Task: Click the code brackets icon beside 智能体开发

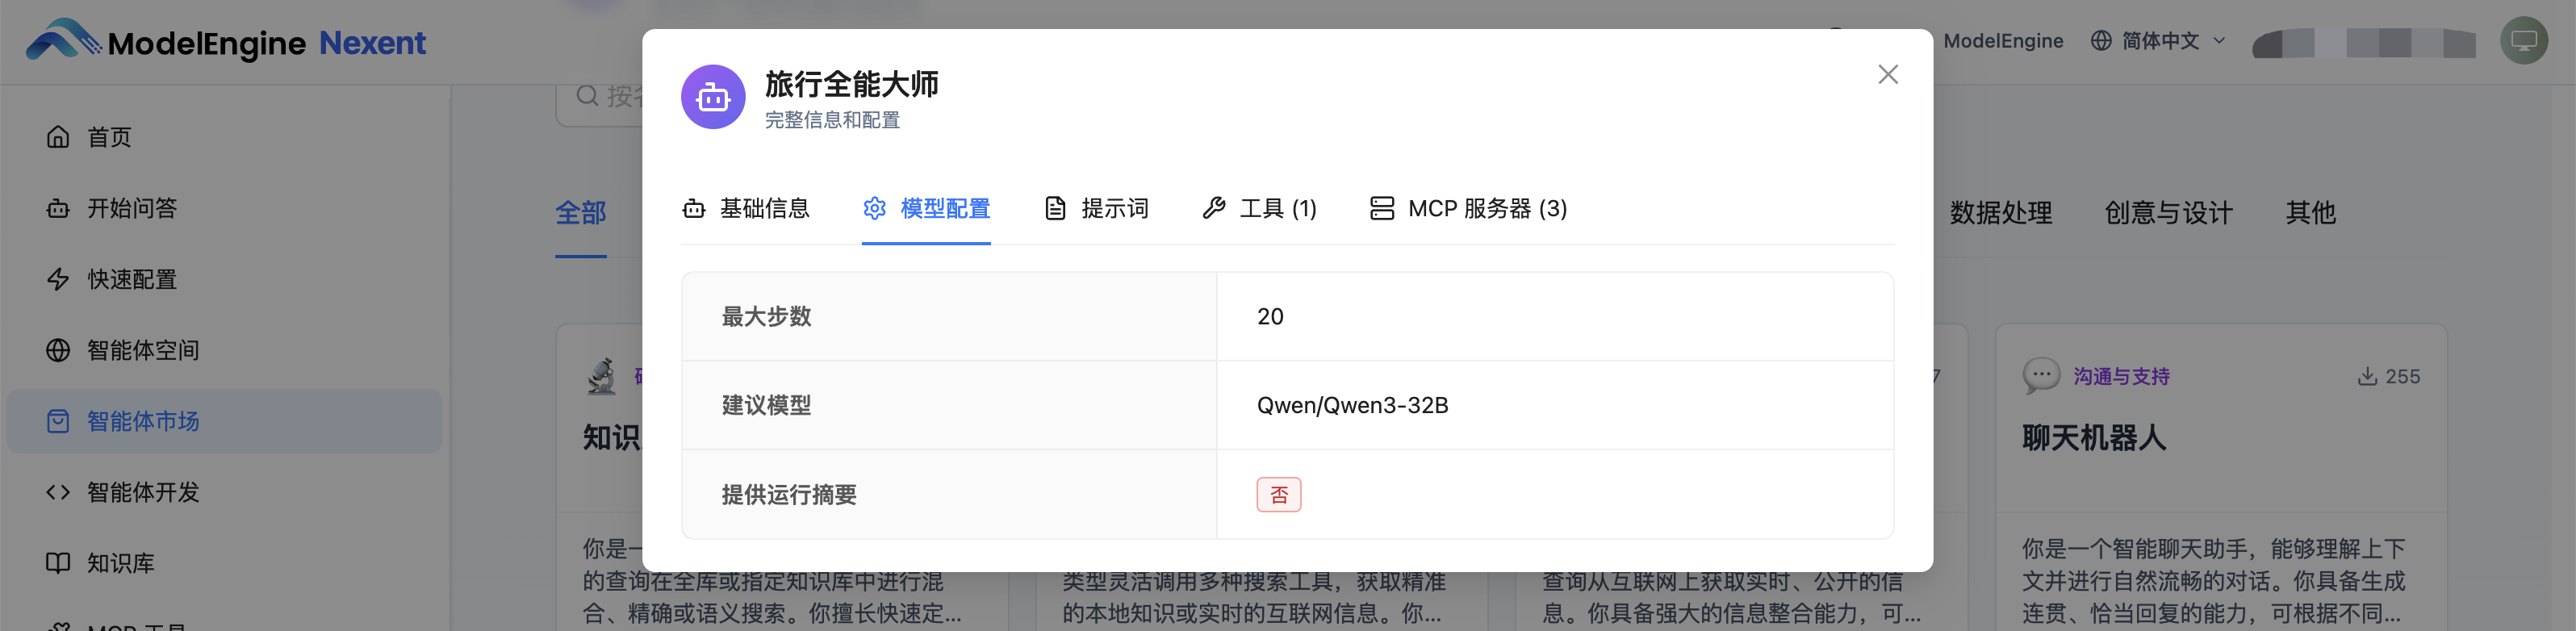Action: (x=58, y=492)
